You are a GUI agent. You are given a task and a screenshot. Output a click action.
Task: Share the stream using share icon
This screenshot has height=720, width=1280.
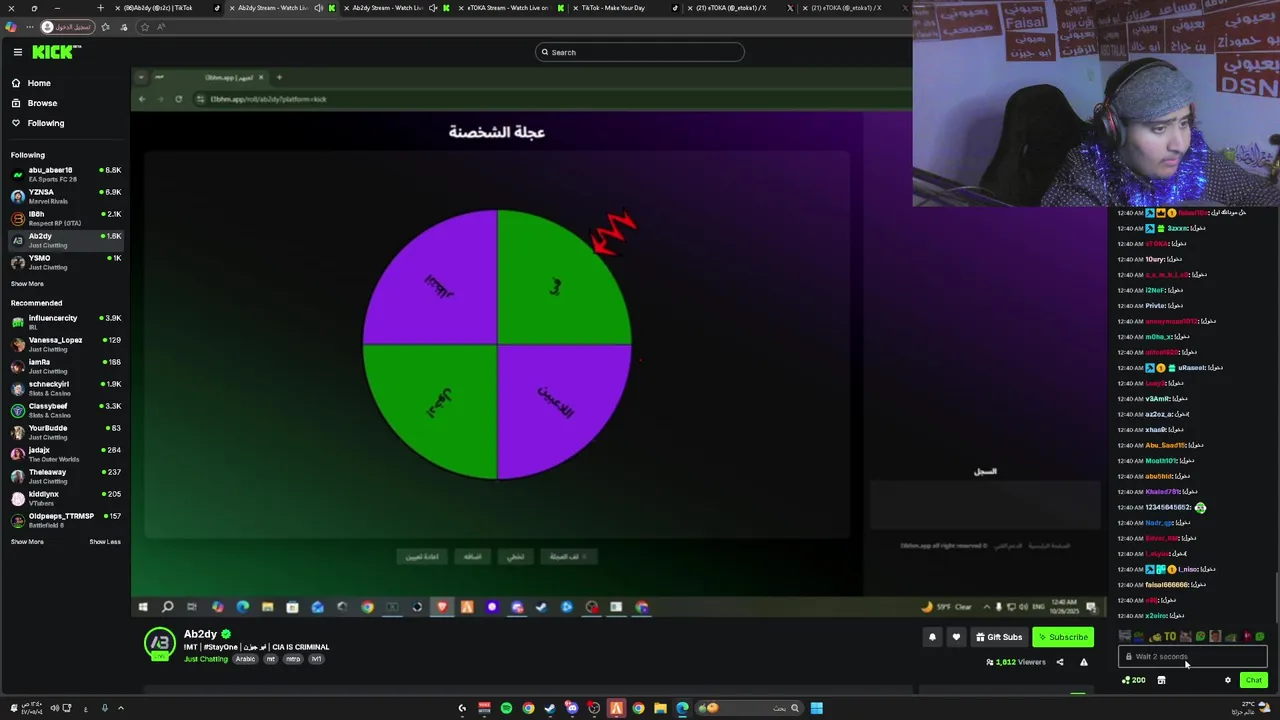click(x=1060, y=662)
